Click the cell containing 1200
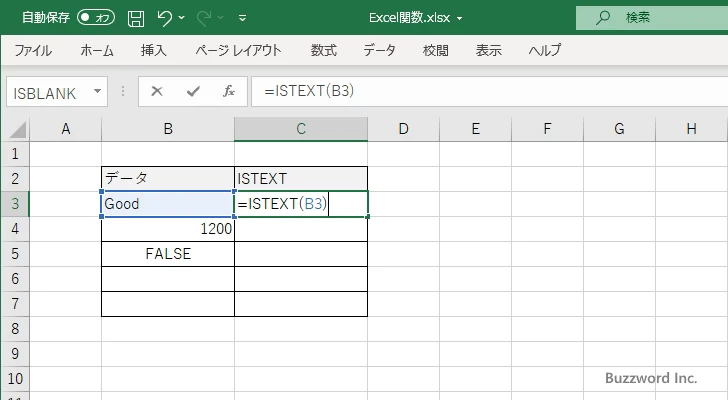Viewport: 728px width, 400px height. pos(168,229)
